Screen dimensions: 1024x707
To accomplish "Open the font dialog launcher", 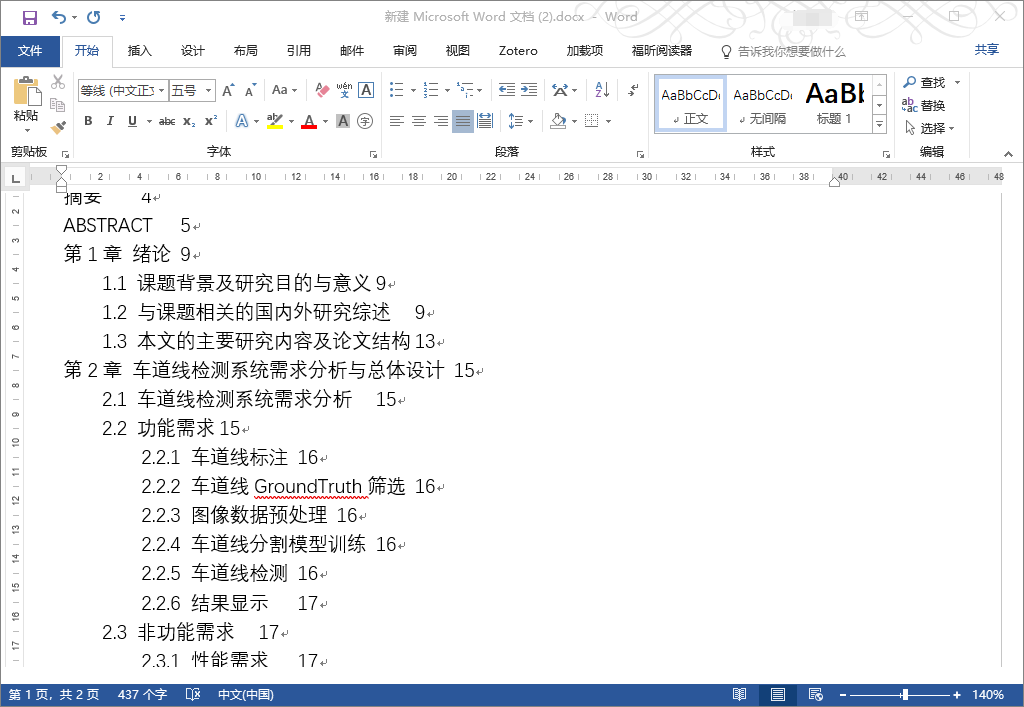I will (374, 155).
